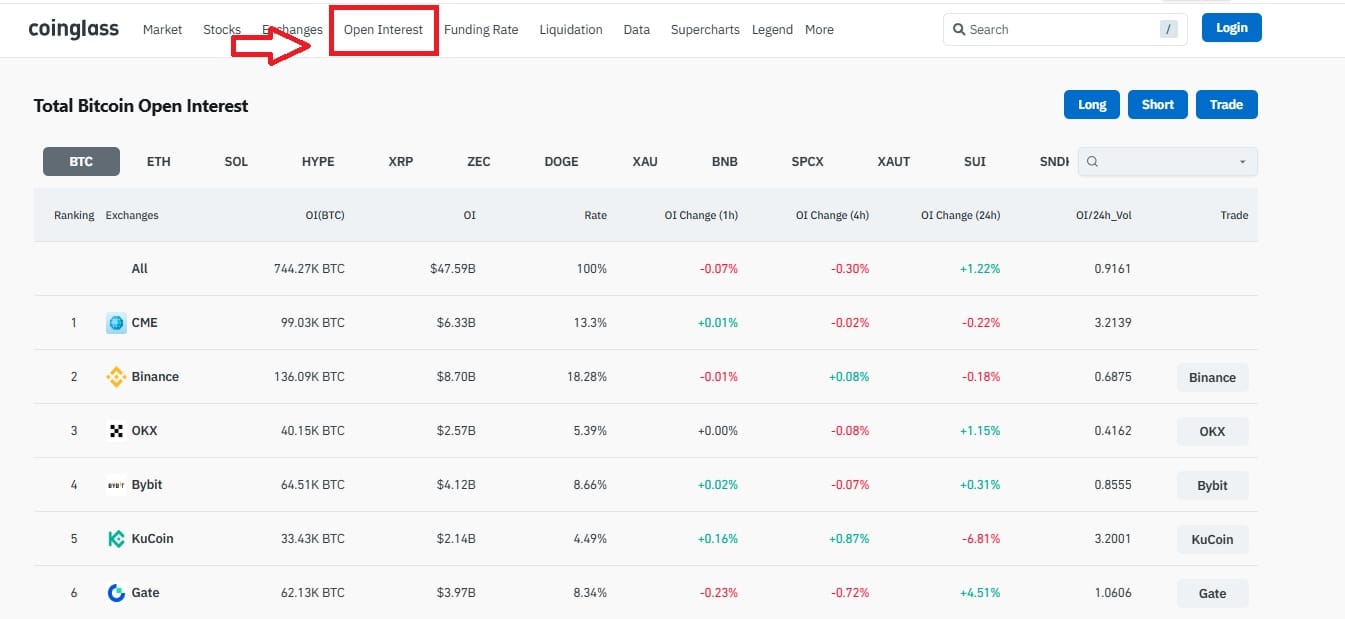Screen dimensions: 1345x619
Task: Click the Bybit exchange logo icon
Action: pyautogui.click(x=116, y=485)
